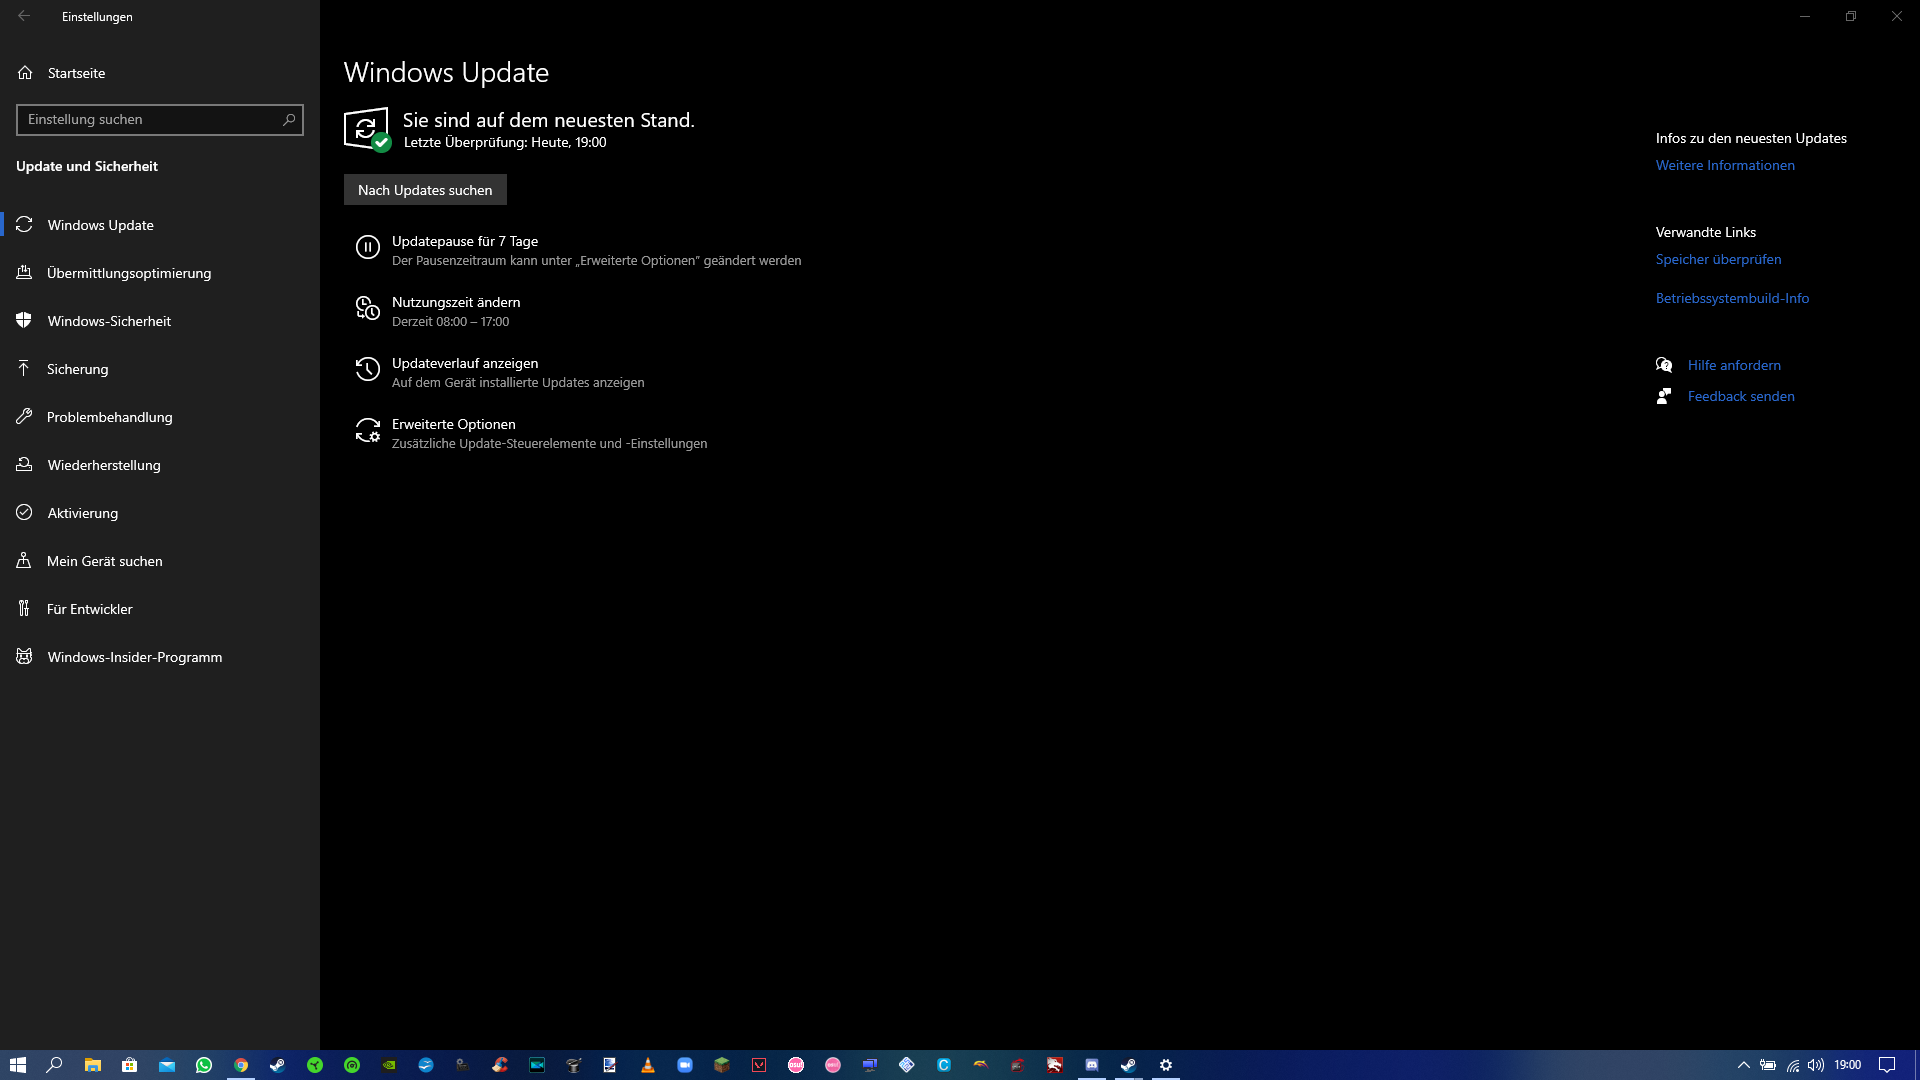Click the 'Hilfe anfordern' link
The height and width of the screenshot is (1080, 1920).
click(1734, 365)
